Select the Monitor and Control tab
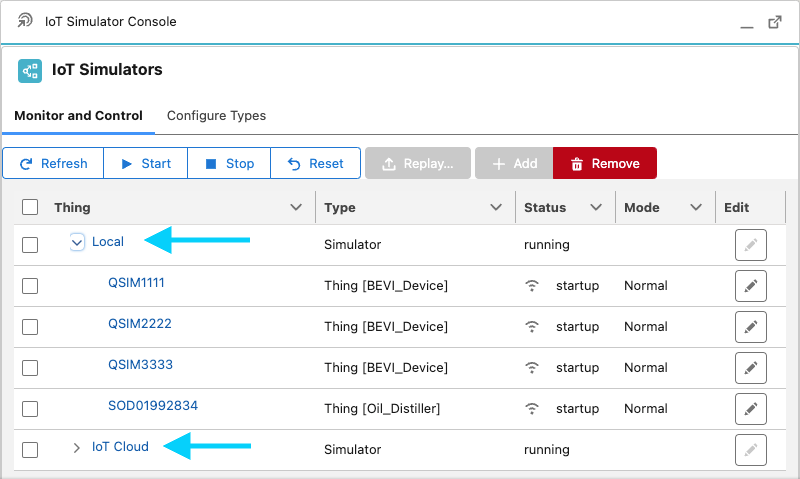 click(x=78, y=116)
